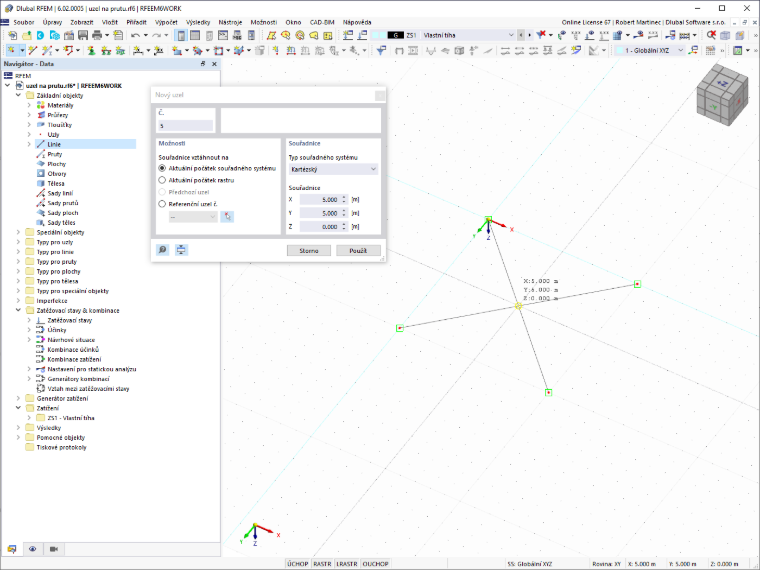Click the nodal support icon

[x=91, y=50]
